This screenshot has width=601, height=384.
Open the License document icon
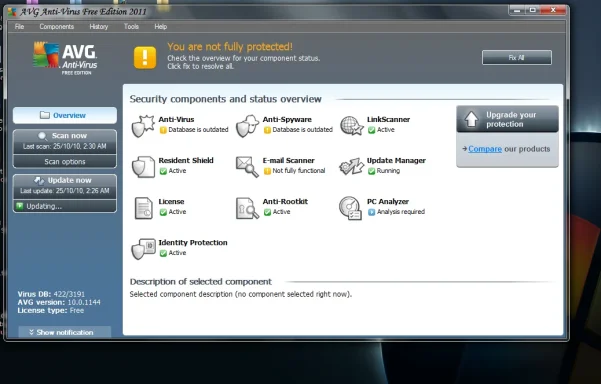tap(144, 208)
